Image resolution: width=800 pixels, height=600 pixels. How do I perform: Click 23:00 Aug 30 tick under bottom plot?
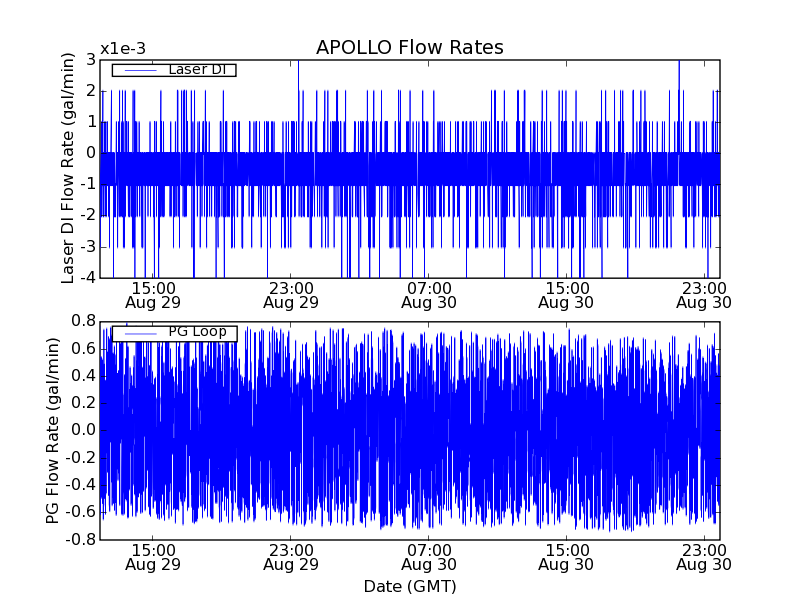(x=703, y=556)
